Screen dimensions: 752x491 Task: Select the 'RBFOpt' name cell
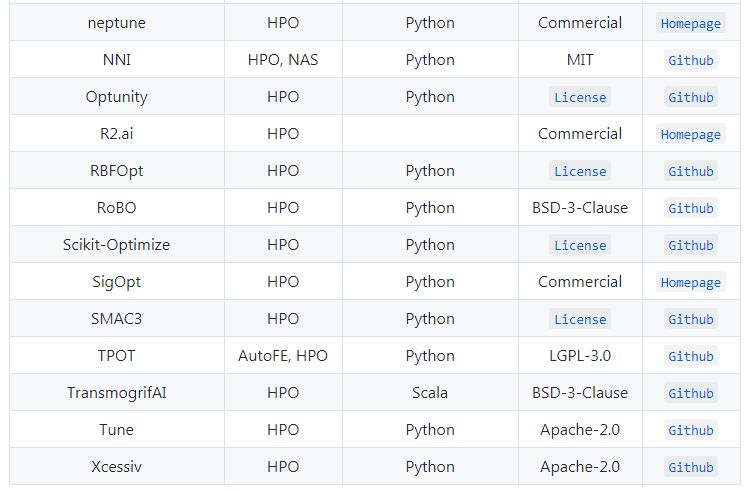117,170
